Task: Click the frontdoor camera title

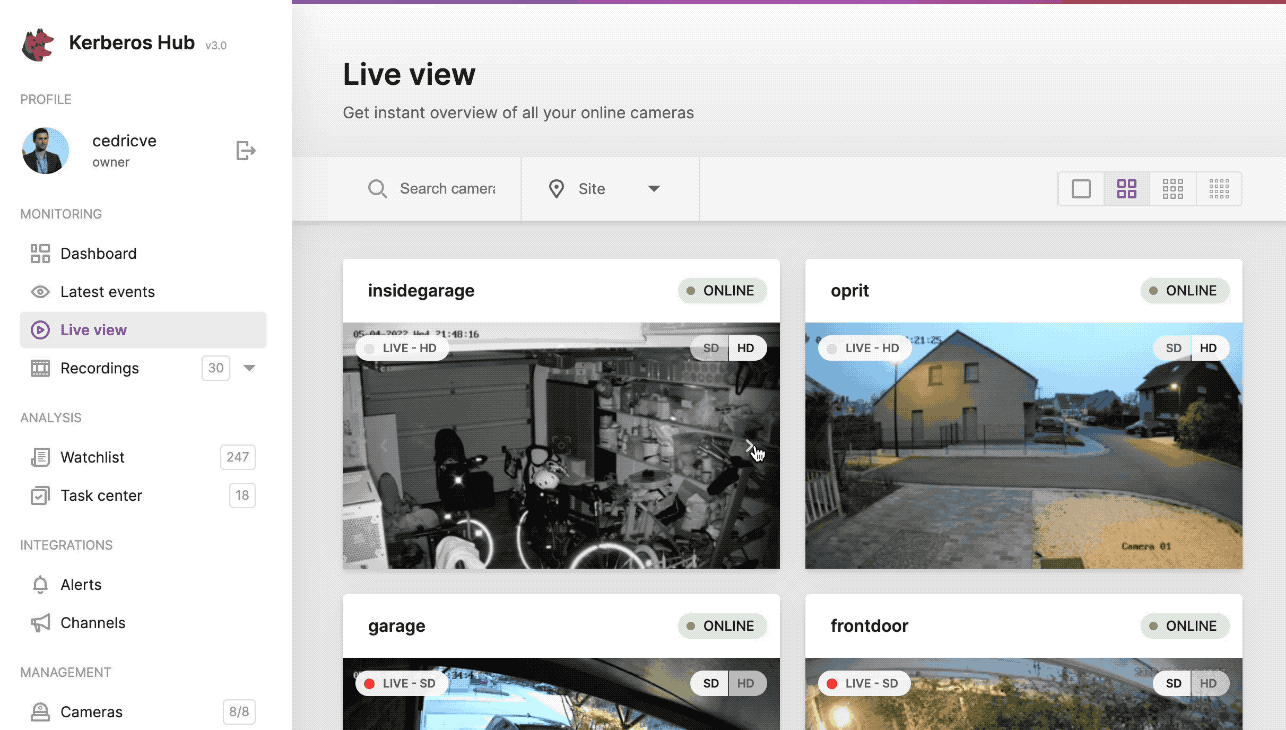Action: (870, 626)
